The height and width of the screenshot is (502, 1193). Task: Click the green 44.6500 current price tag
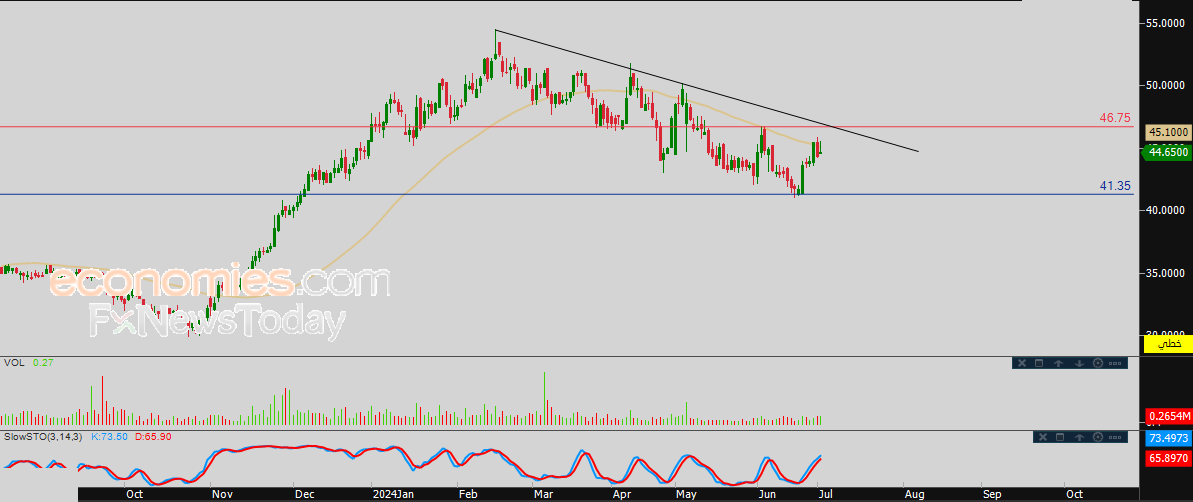tap(1167, 152)
